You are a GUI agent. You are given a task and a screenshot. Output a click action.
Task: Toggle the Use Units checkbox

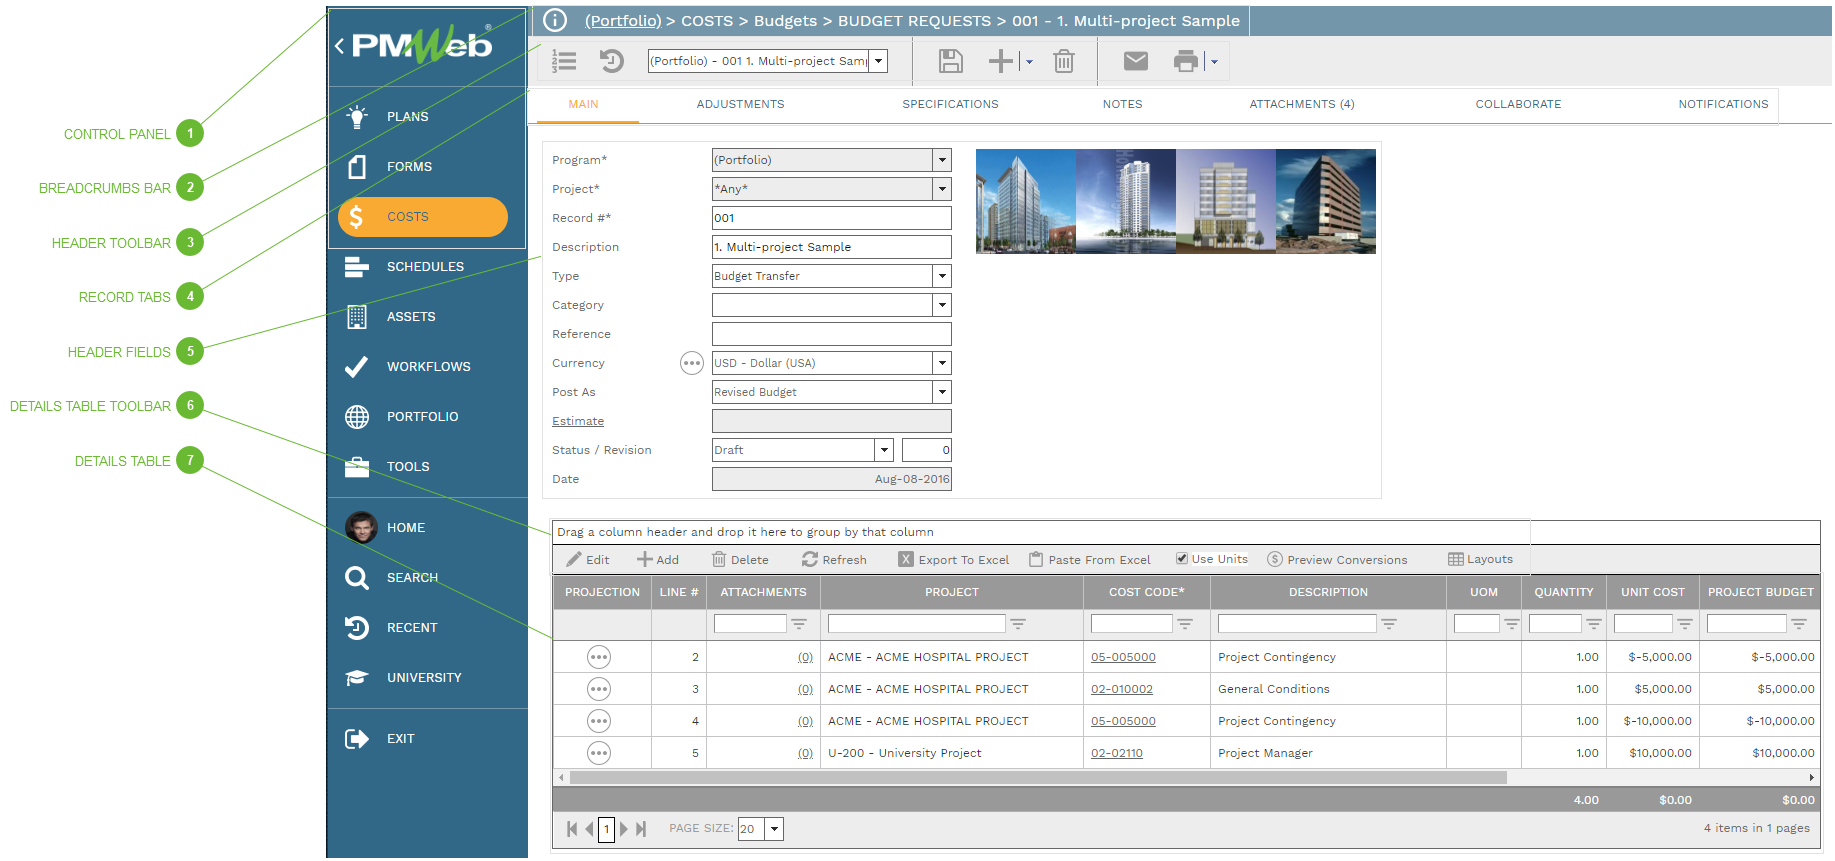(x=1182, y=559)
